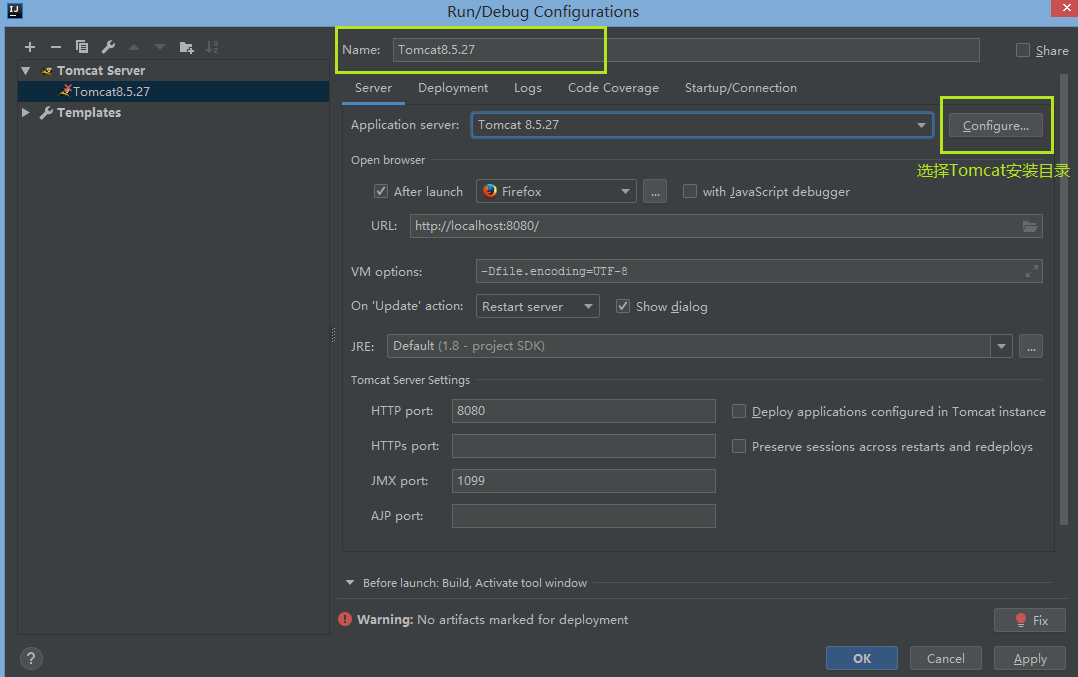Click the 'No artifacts marked for deployment' warning text
This screenshot has height=677, width=1078.
click(x=522, y=619)
